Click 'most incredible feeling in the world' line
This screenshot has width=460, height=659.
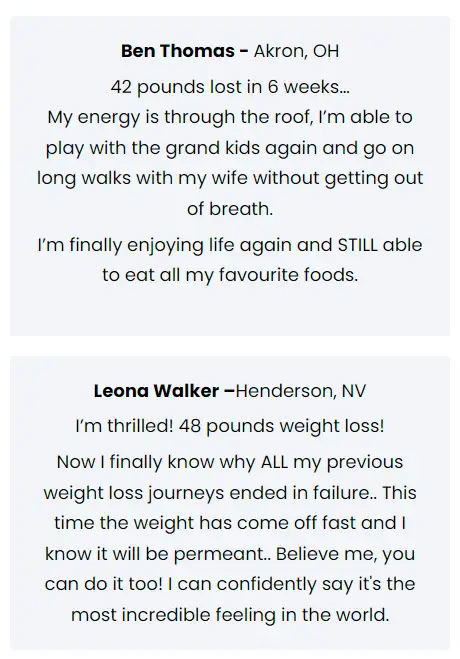pos(230,615)
